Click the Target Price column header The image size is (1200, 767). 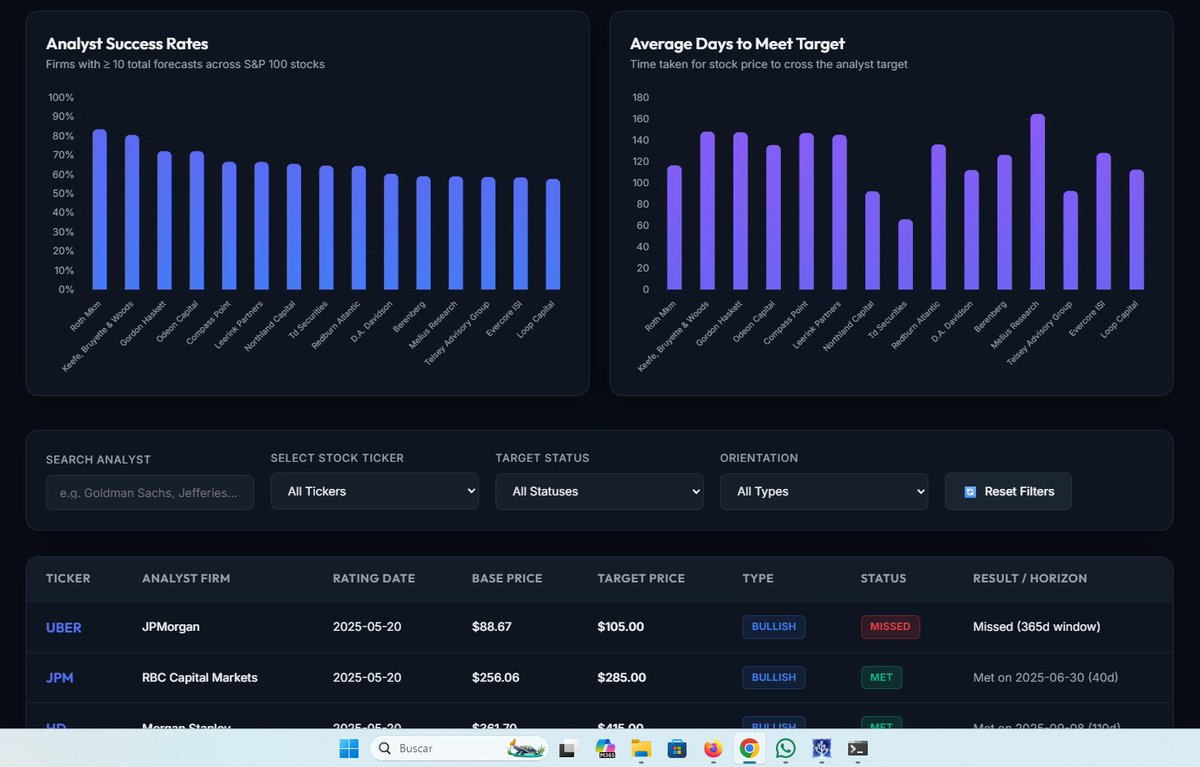pos(641,578)
